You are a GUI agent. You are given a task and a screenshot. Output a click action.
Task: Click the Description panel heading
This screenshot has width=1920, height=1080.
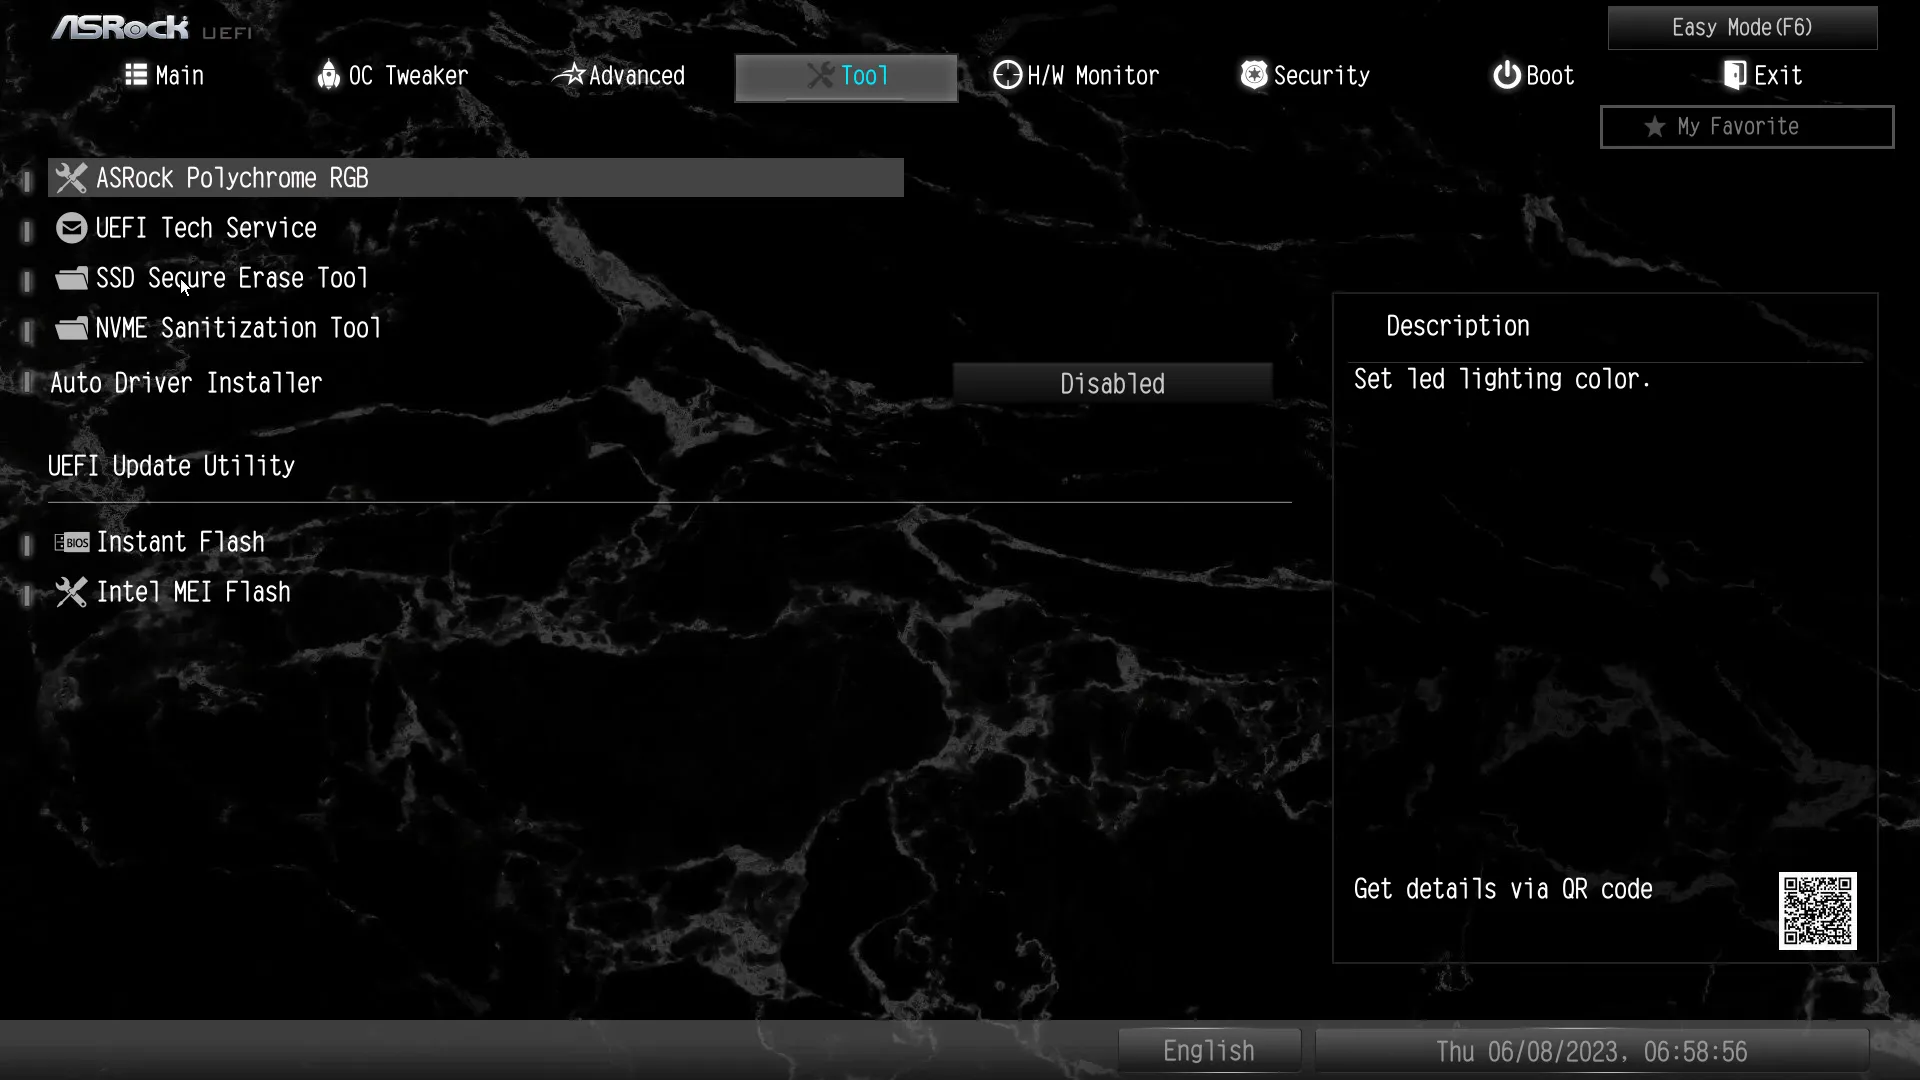(x=1458, y=326)
